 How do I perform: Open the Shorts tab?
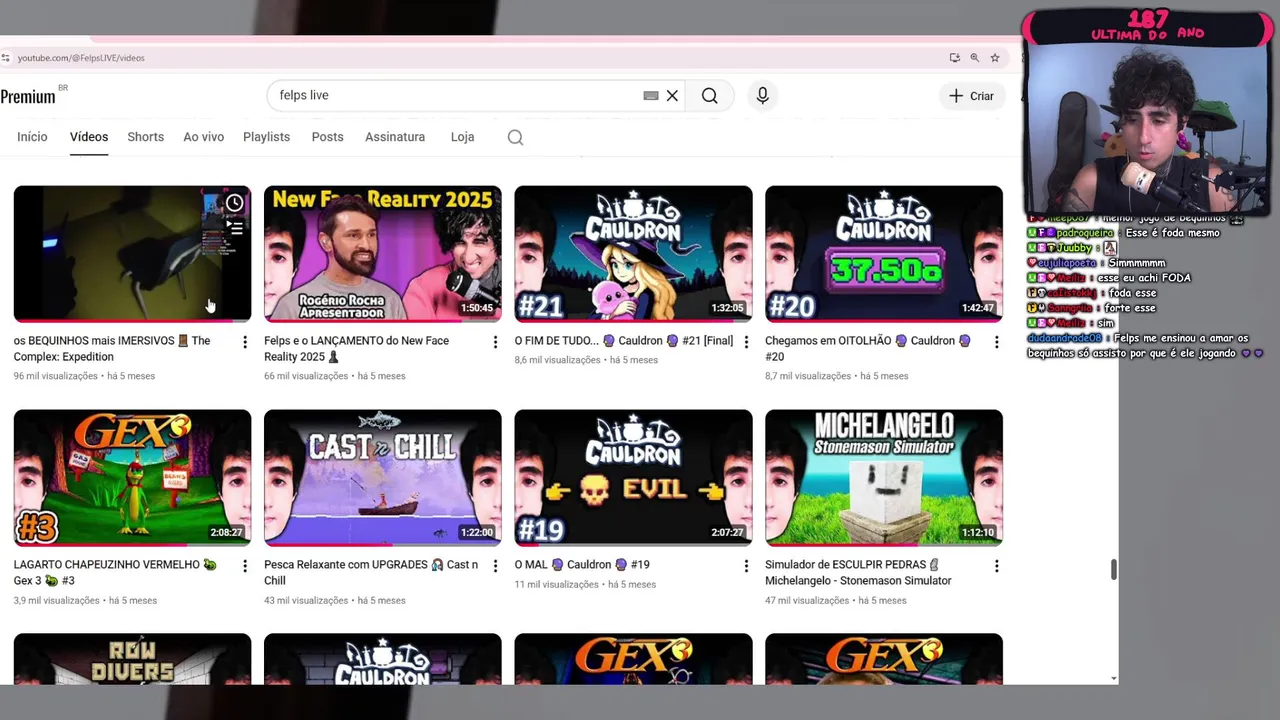145,137
